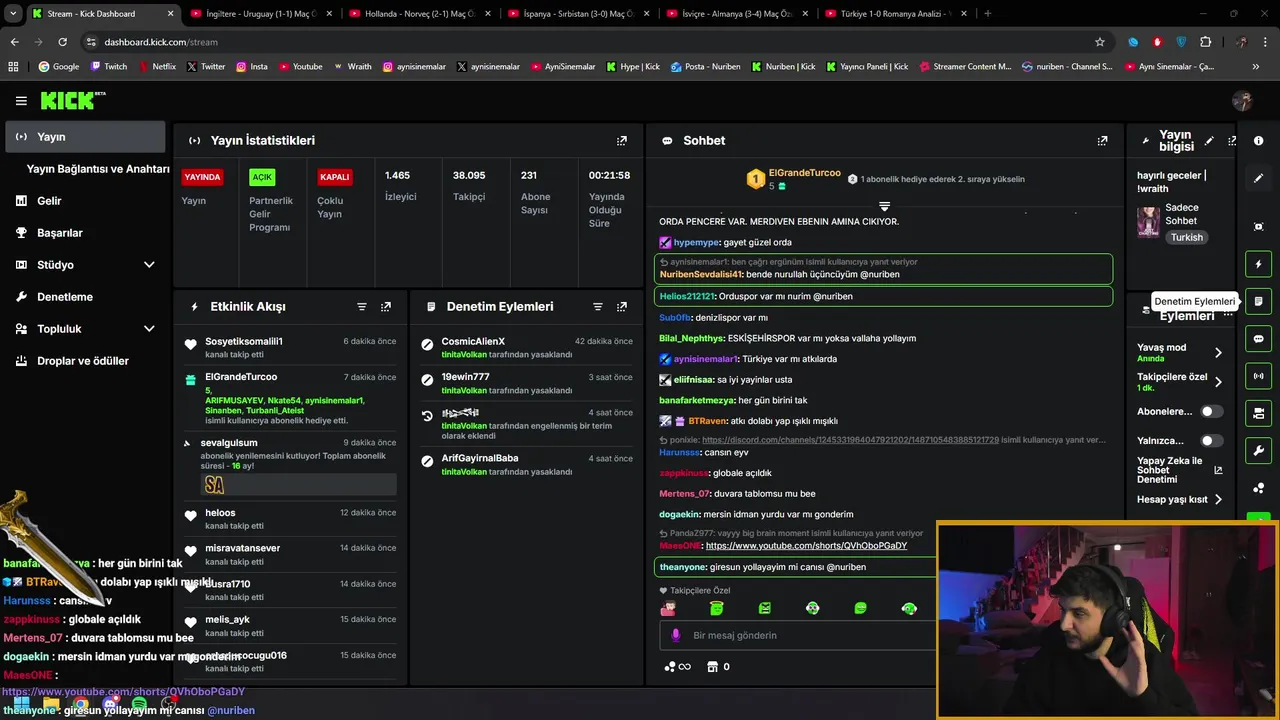This screenshot has height=720, width=1280.
Task: Open the Takipçilere özel settings chevron
Action: click(x=1218, y=382)
